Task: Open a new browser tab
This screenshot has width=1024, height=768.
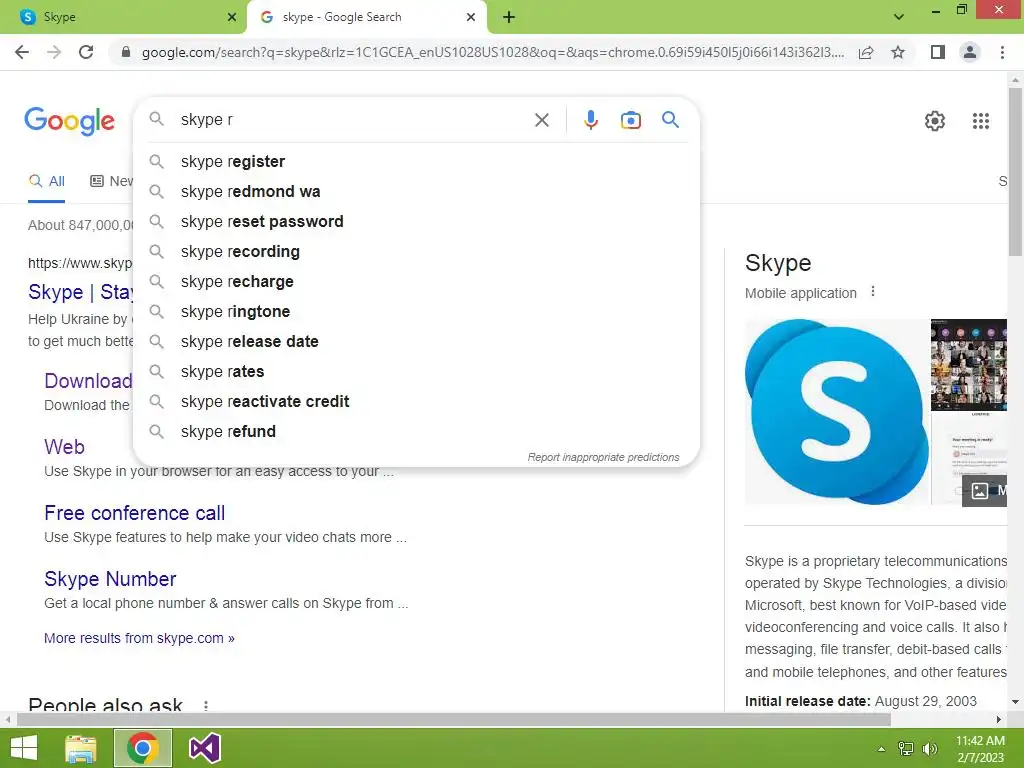Action: [x=509, y=17]
